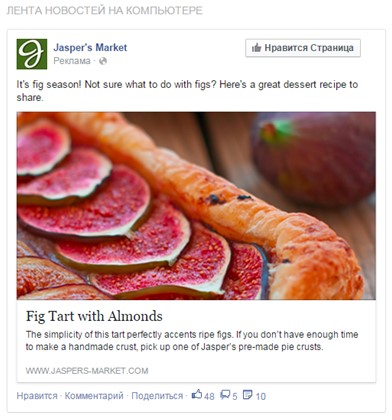Click the thumbs-up icon next to 48
This screenshot has height=420, width=392.
(x=197, y=395)
